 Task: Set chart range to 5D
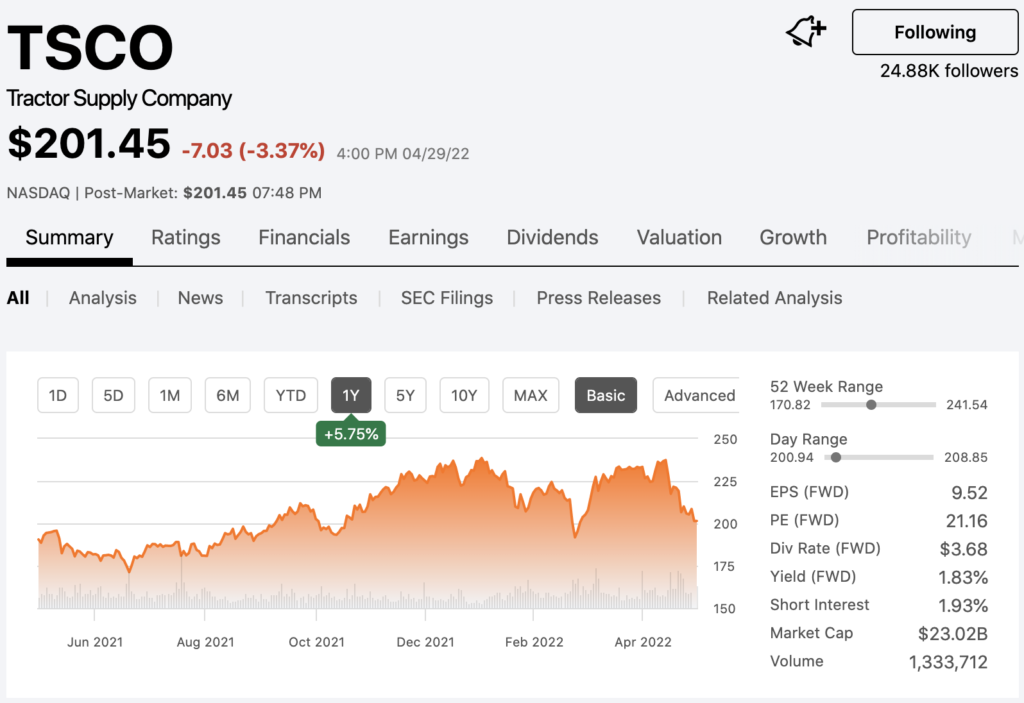114,395
